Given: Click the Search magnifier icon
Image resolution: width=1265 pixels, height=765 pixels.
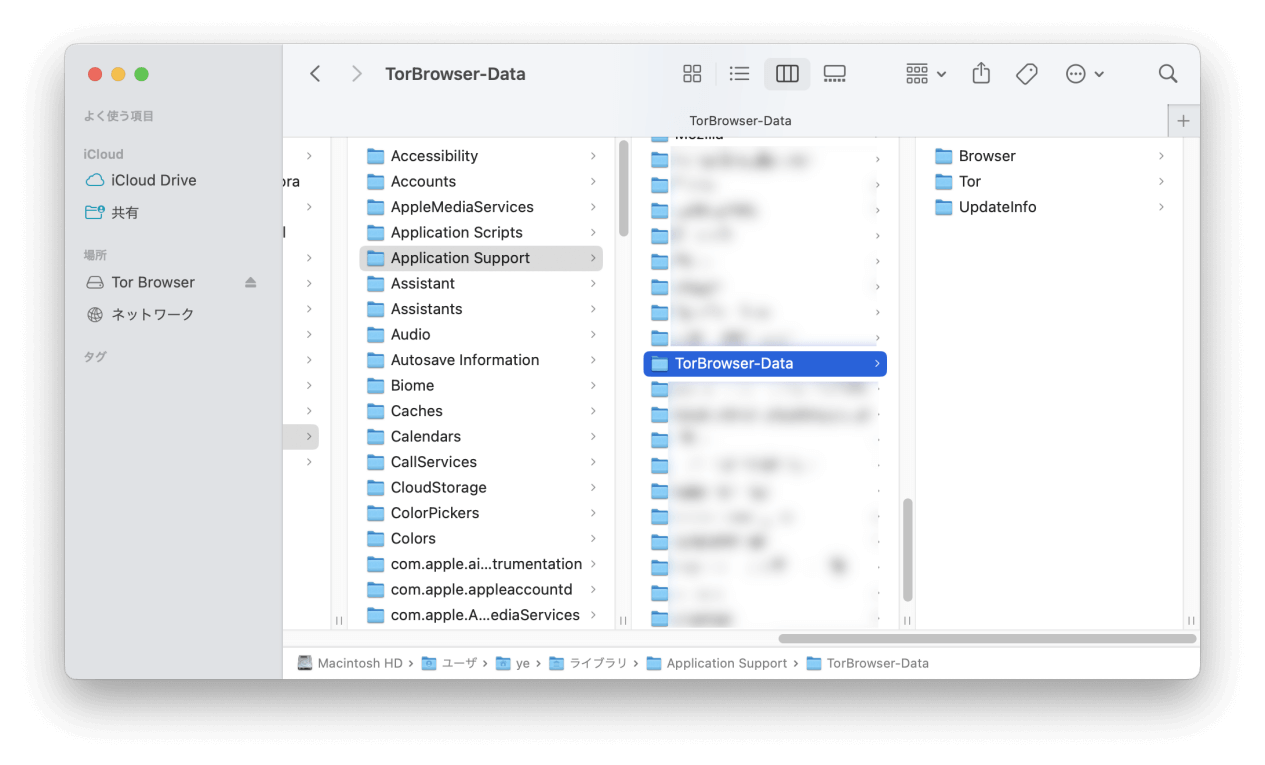Looking at the screenshot, I should tap(1167, 74).
